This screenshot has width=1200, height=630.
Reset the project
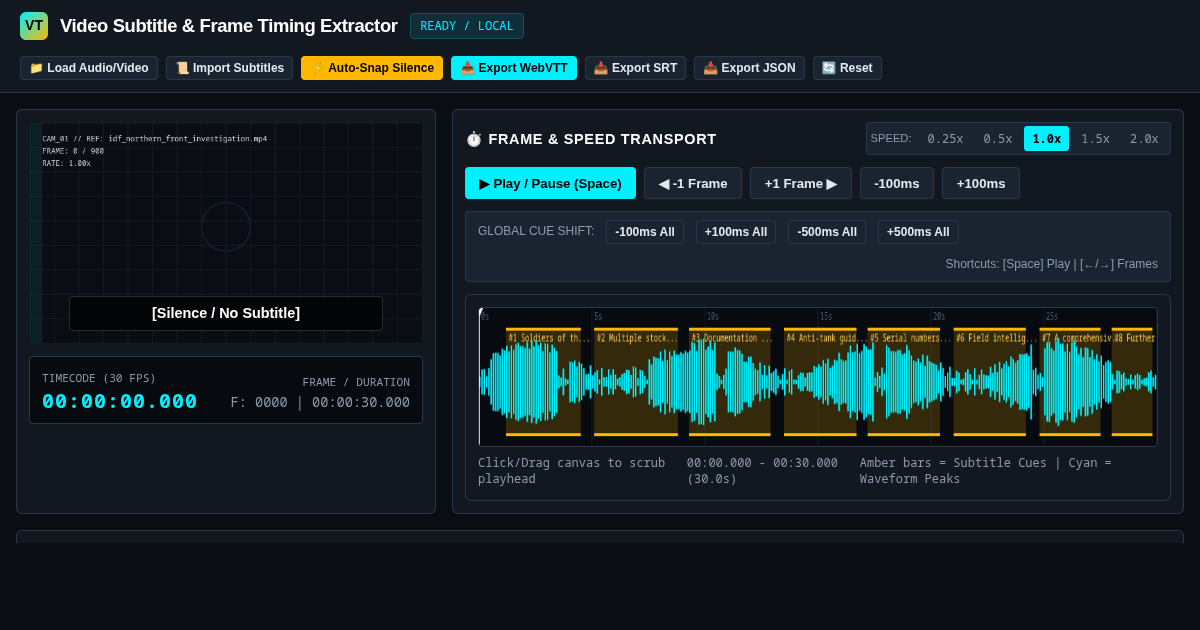click(847, 68)
